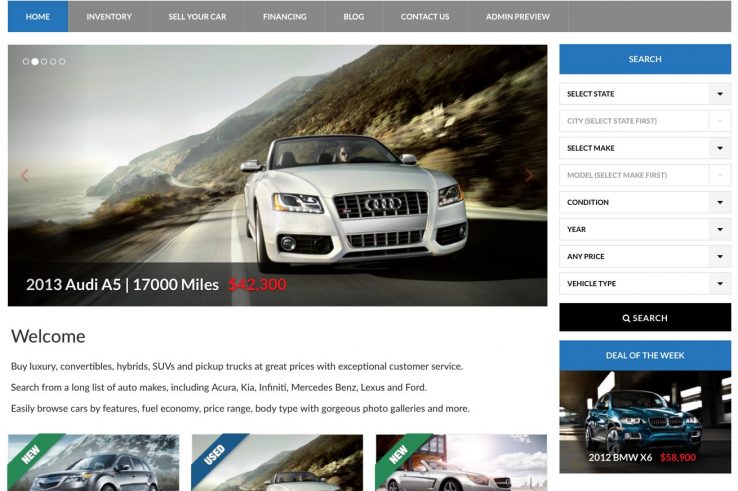Viewport: 738px width, 491px height.
Task: Open the Blog menu item
Action: [353, 16]
